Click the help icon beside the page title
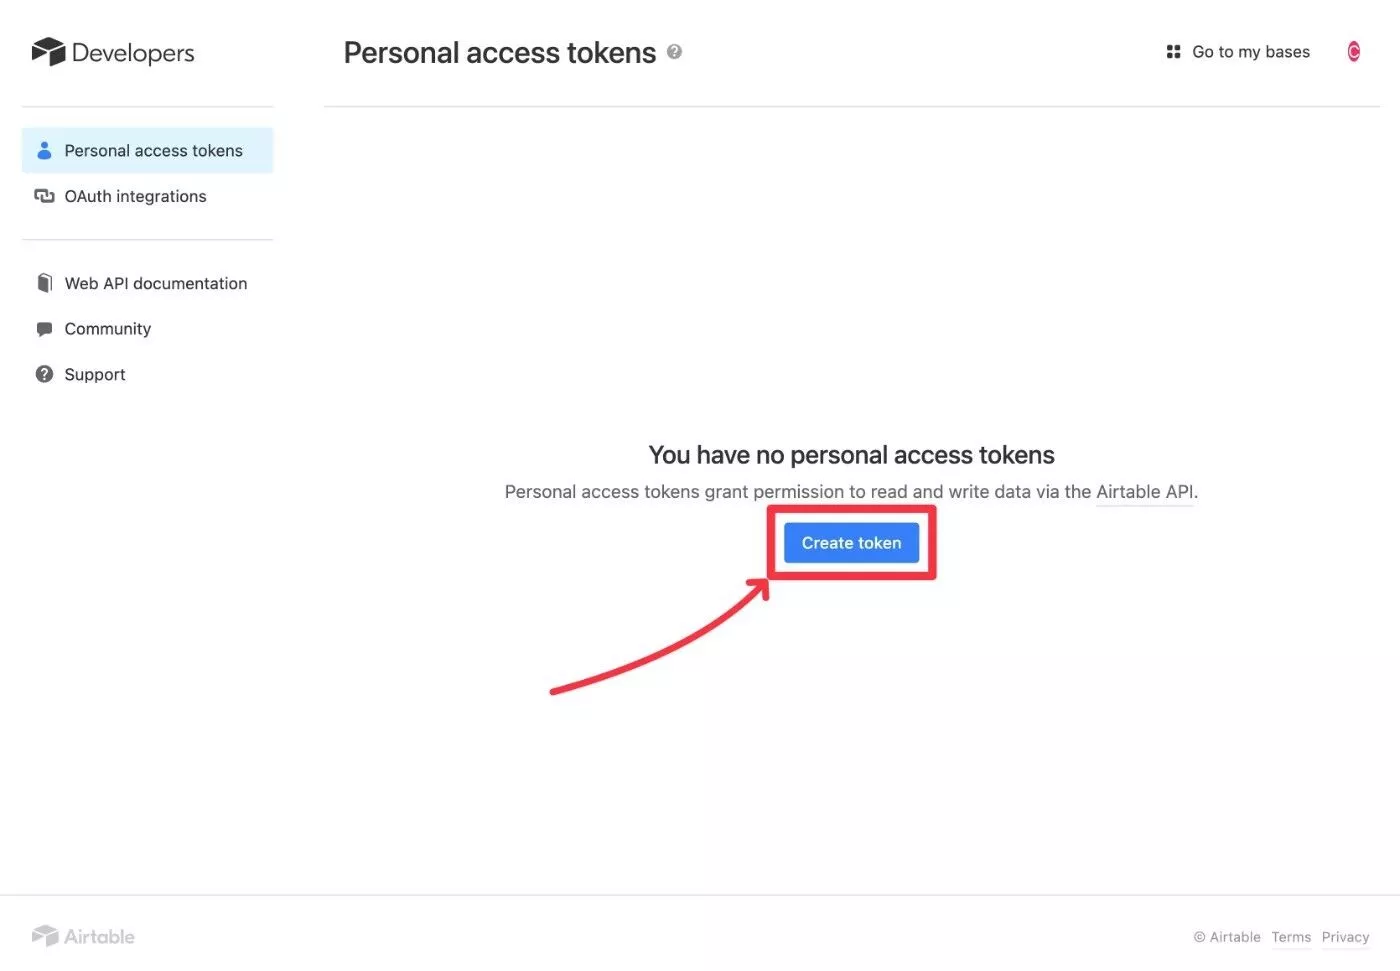 point(674,52)
